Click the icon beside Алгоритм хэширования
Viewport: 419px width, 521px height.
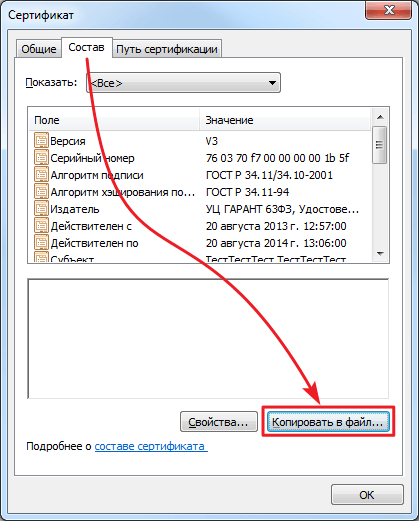click(x=41, y=191)
